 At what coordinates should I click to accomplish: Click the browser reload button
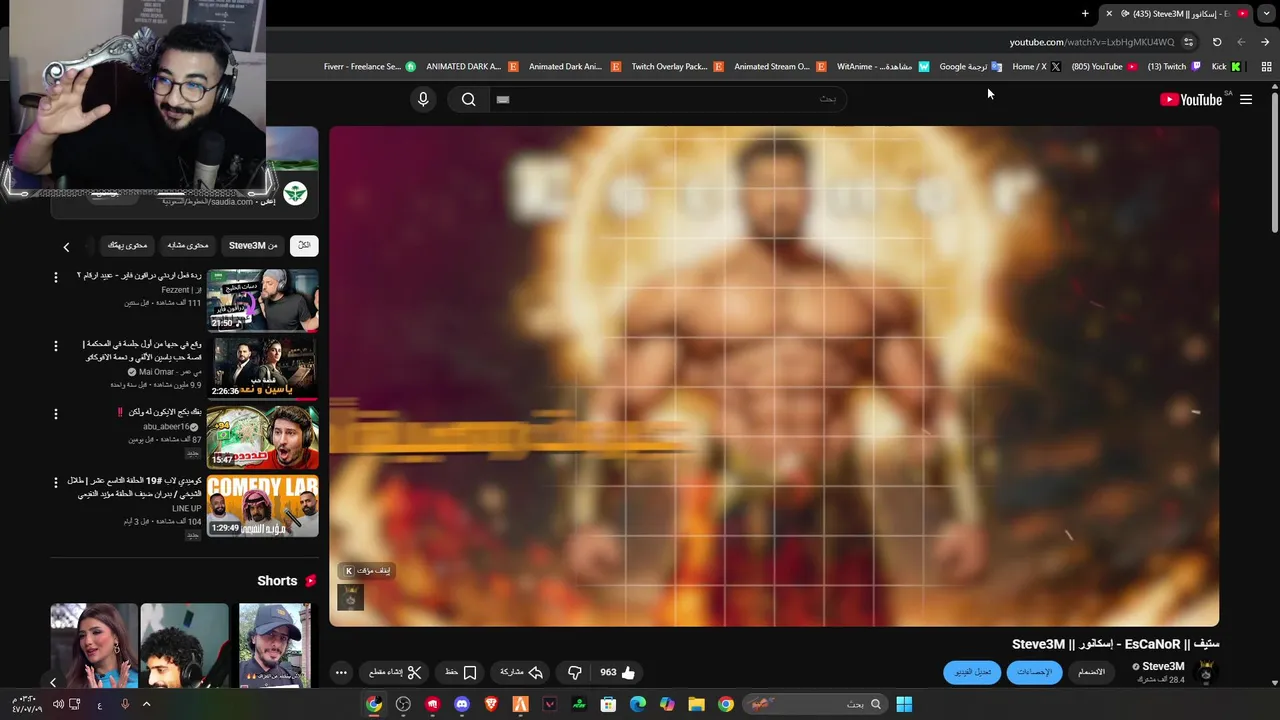[1217, 42]
